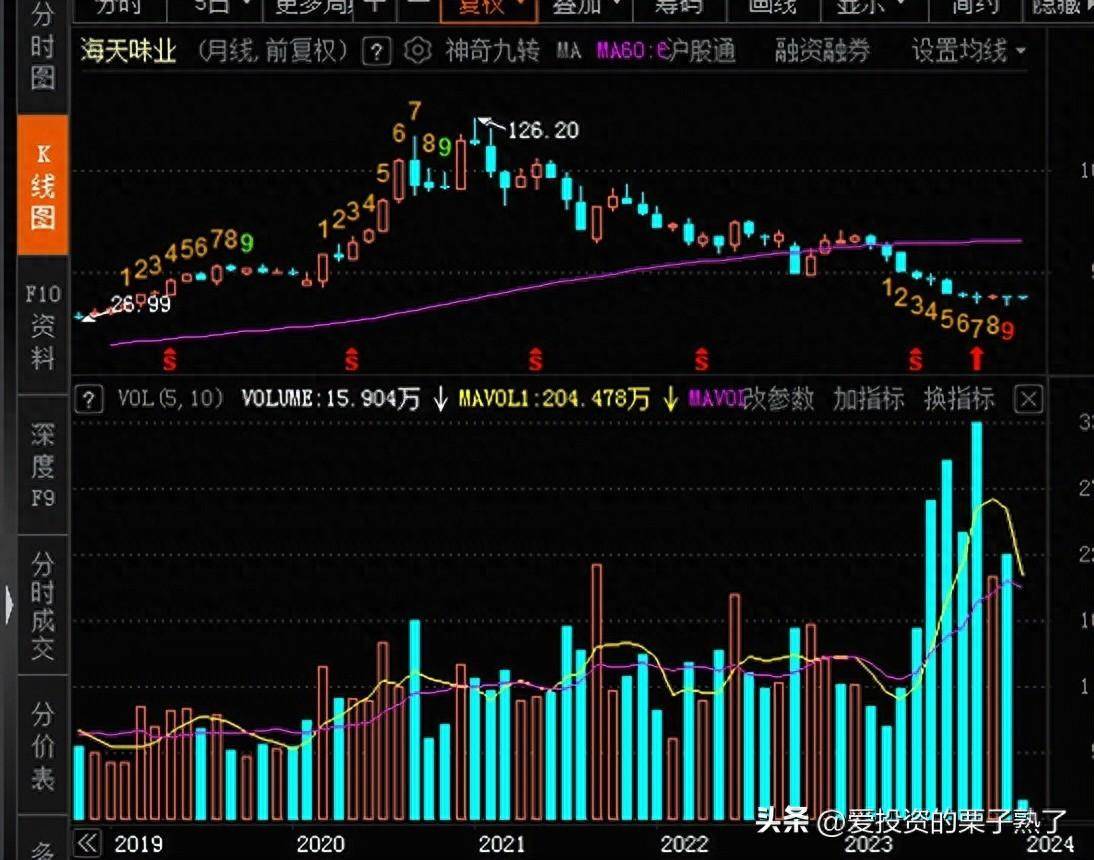The height and width of the screenshot is (860, 1094).
Task: Open the 叠加 dropdown in top toolbar
Action: click(x=586, y=8)
